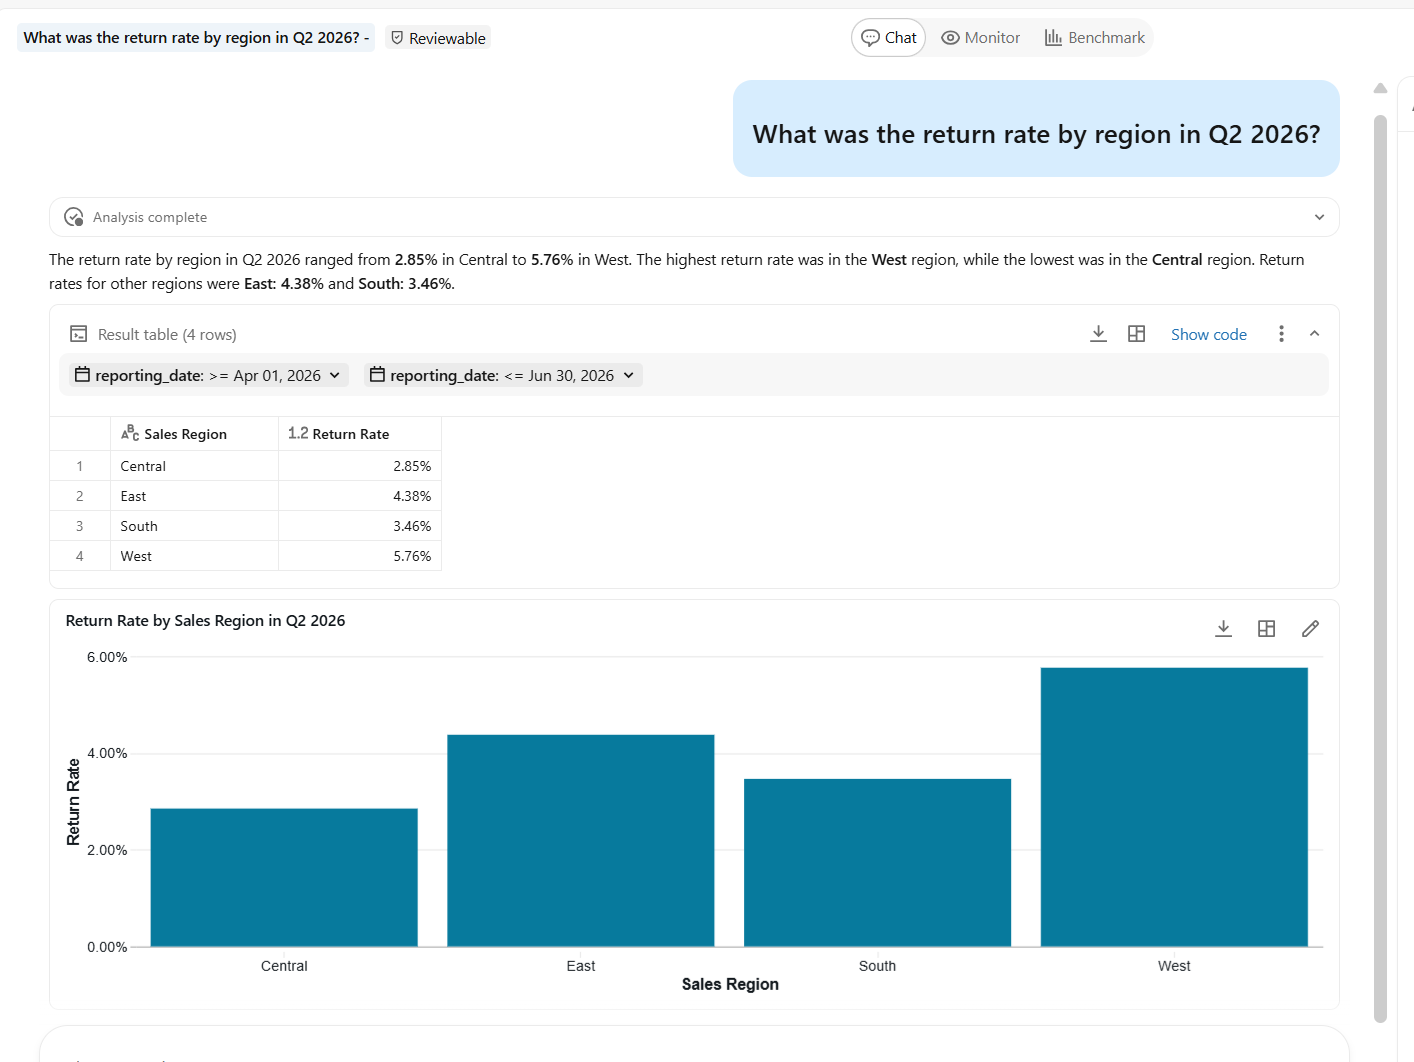Select the South region cell
Image resolution: width=1414 pixels, height=1062 pixels.
tap(194, 526)
